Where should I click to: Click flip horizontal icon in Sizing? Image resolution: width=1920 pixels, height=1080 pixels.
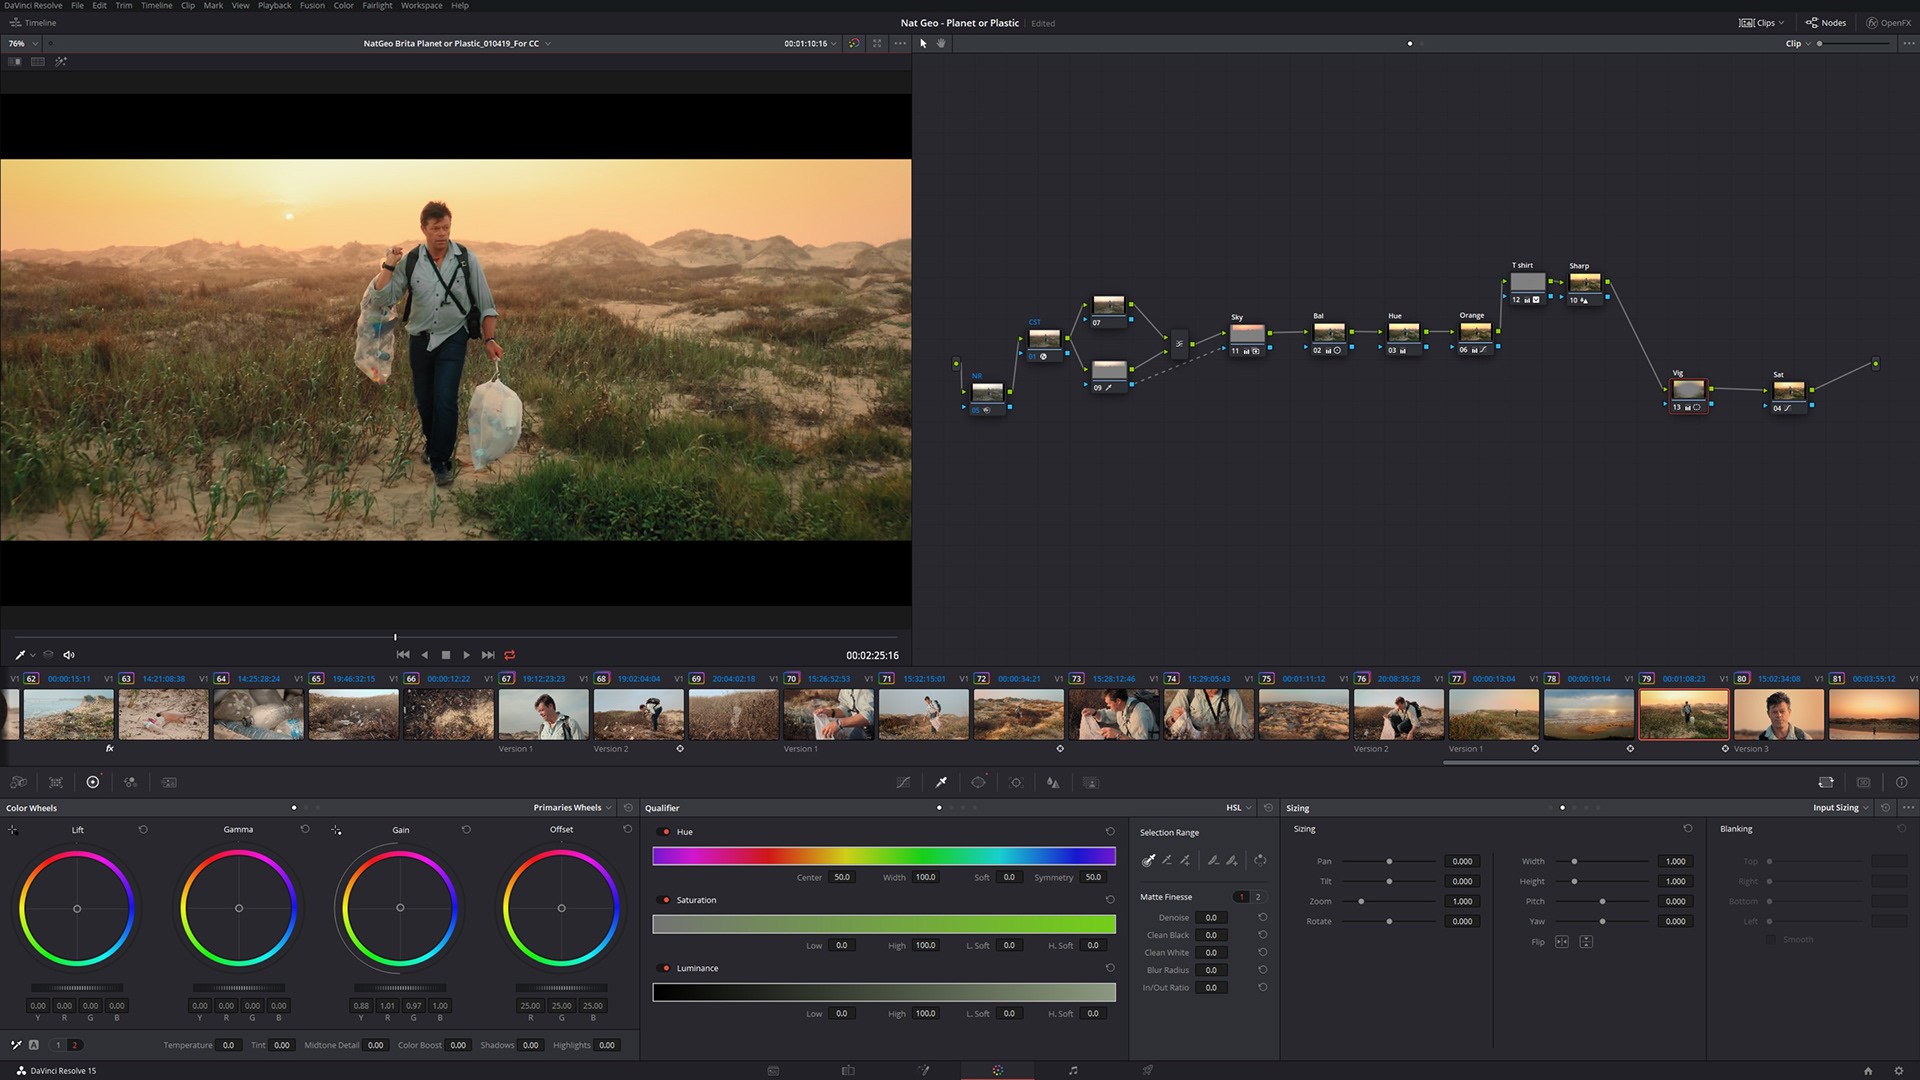[x=1562, y=942]
